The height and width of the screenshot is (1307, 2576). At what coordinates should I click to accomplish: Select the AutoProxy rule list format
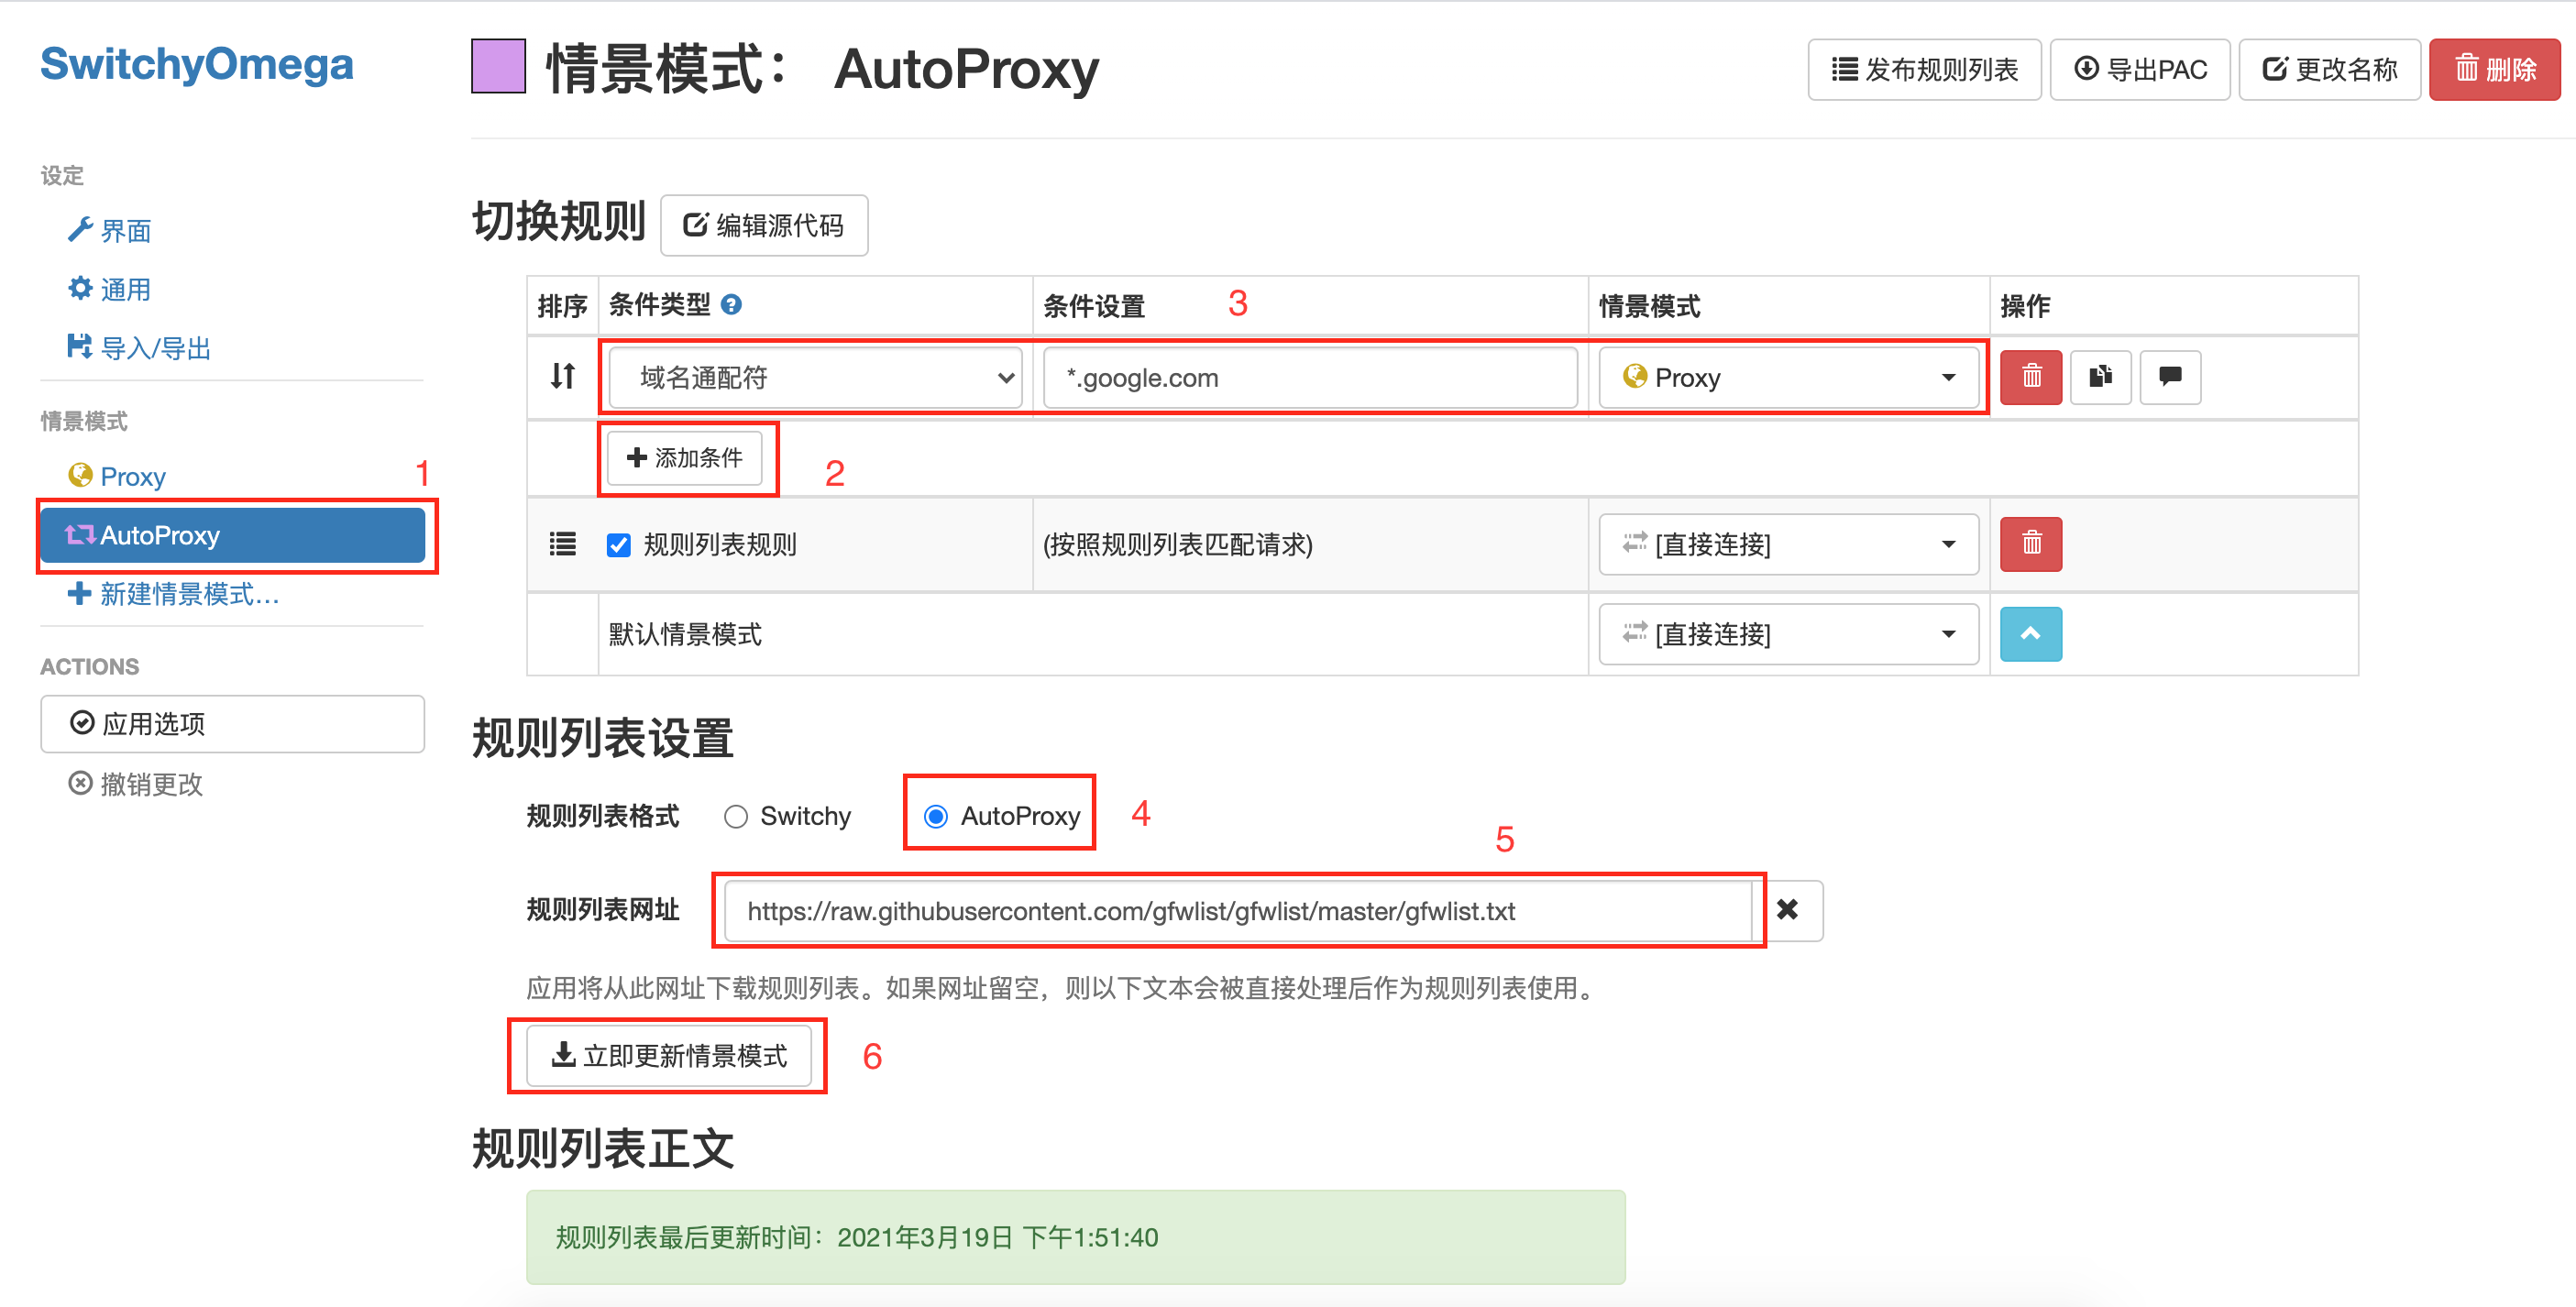coord(936,816)
